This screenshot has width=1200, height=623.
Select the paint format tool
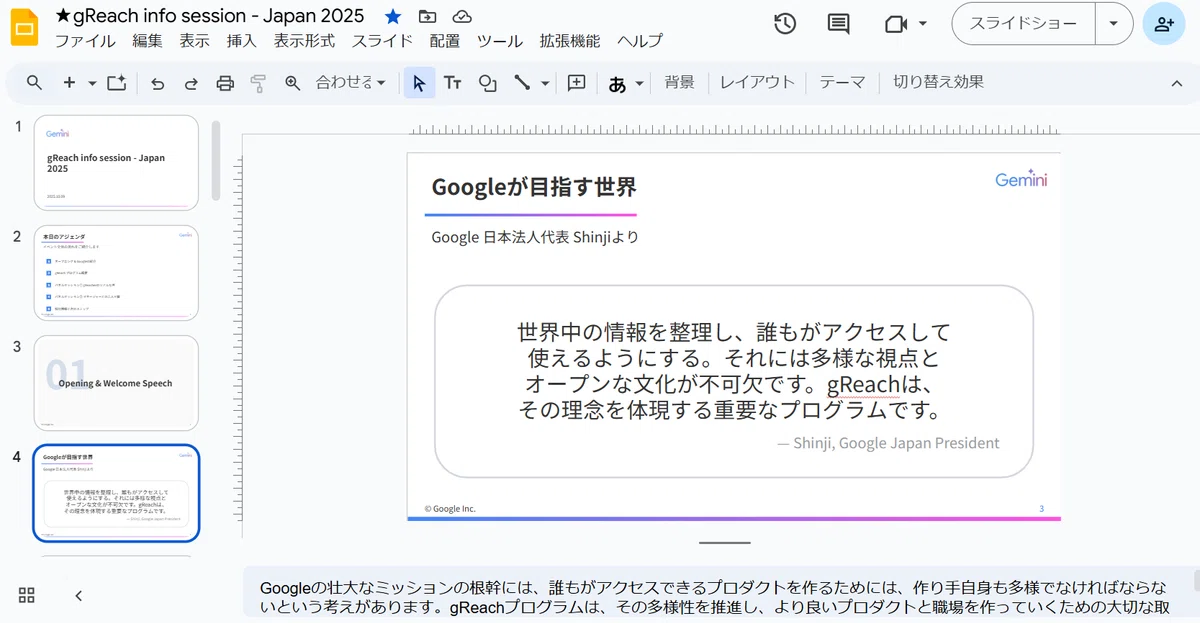tap(259, 83)
